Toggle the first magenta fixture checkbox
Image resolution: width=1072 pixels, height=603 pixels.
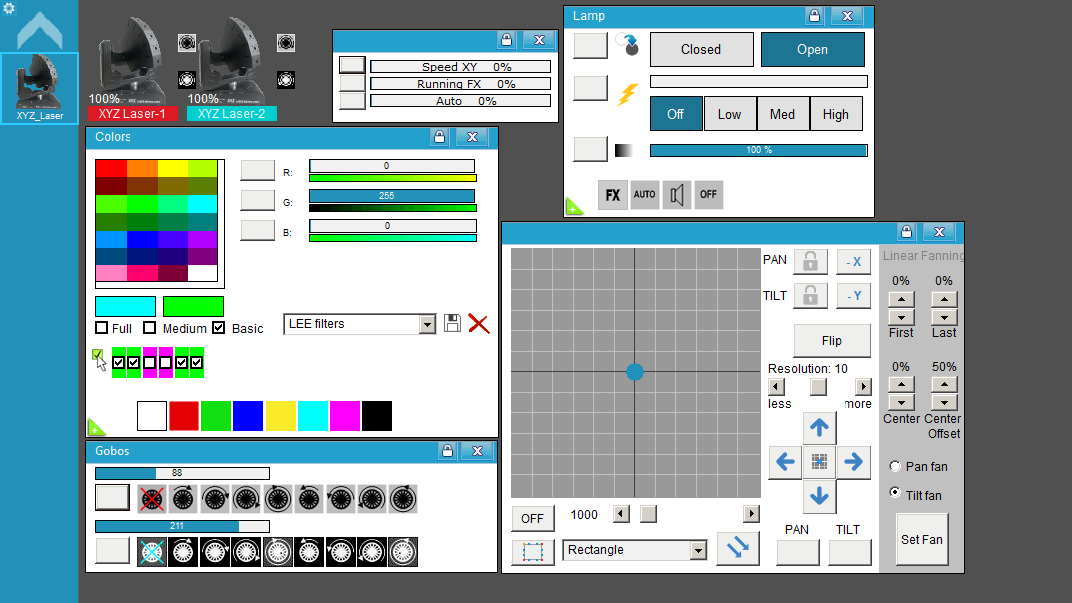click(x=150, y=362)
